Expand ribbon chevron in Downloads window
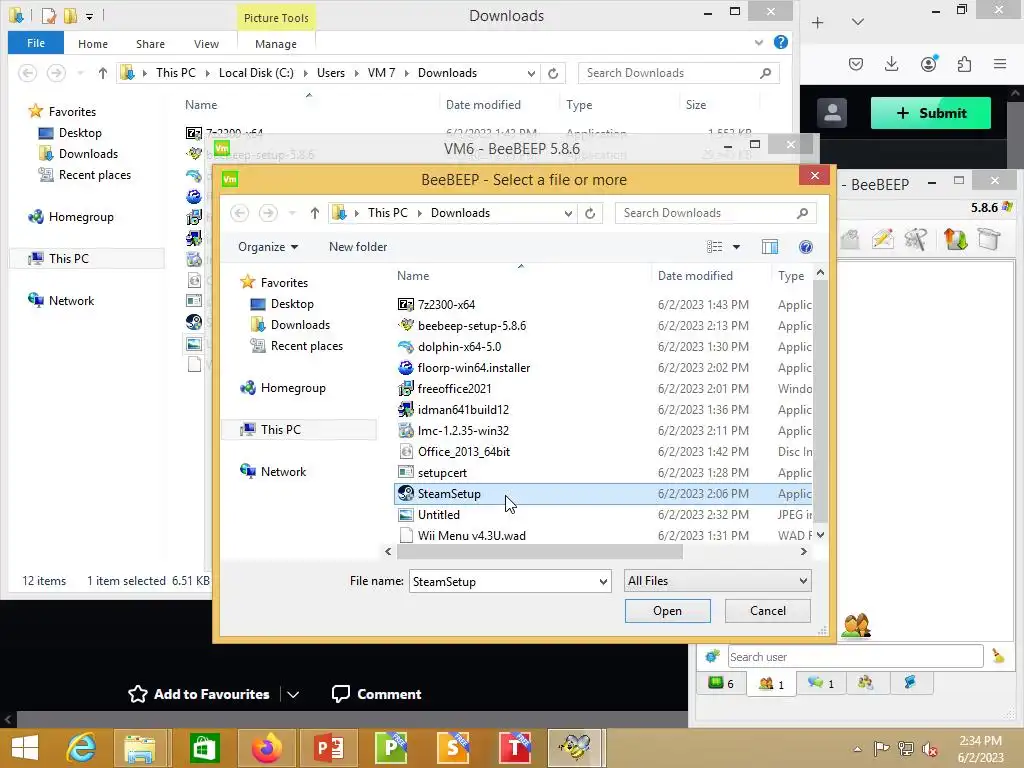The image size is (1024, 768). pos(758,43)
